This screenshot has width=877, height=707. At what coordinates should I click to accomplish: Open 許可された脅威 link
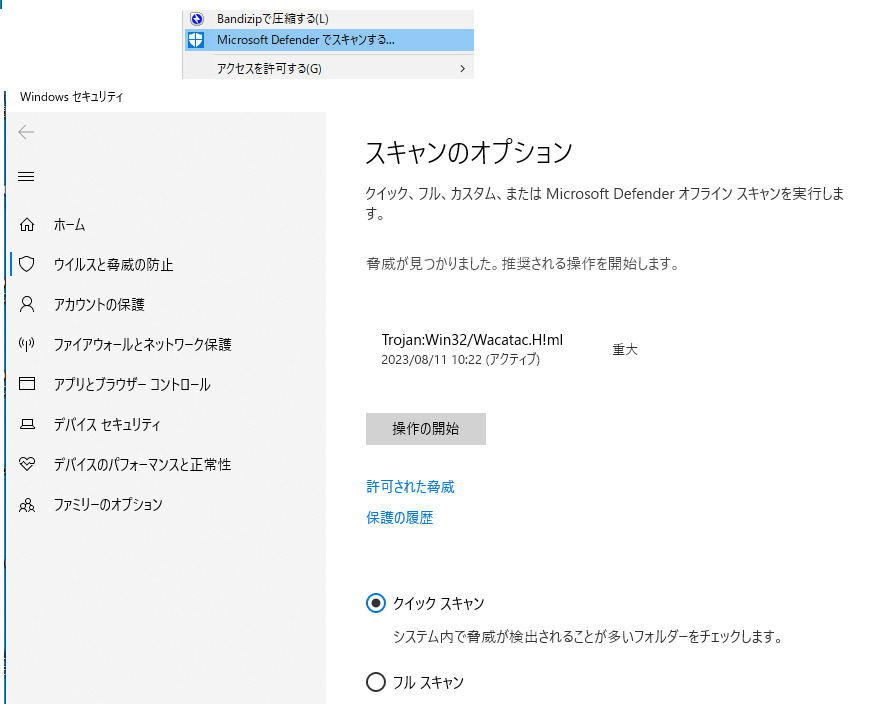click(x=410, y=487)
